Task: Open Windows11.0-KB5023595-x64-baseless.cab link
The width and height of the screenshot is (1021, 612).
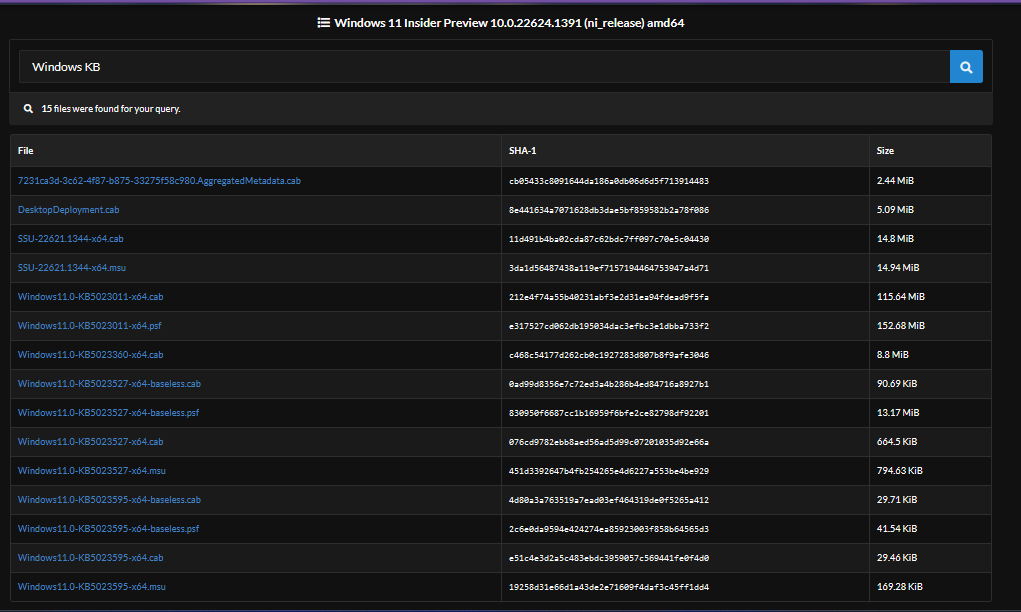Action: (109, 499)
